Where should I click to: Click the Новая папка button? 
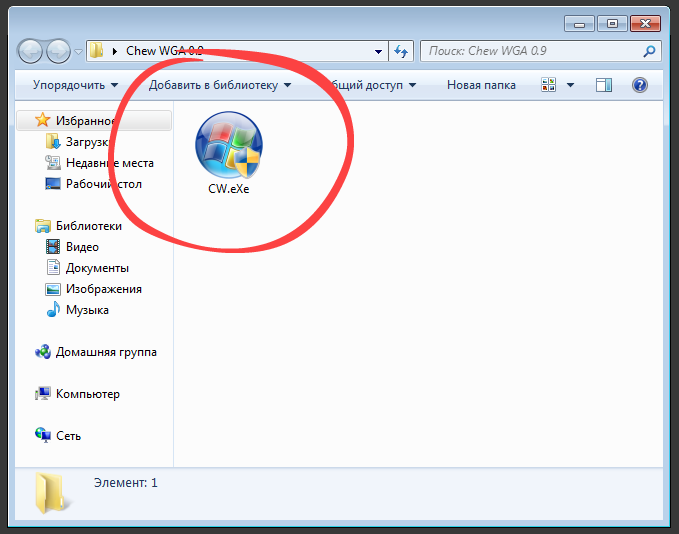(x=481, y=85)
